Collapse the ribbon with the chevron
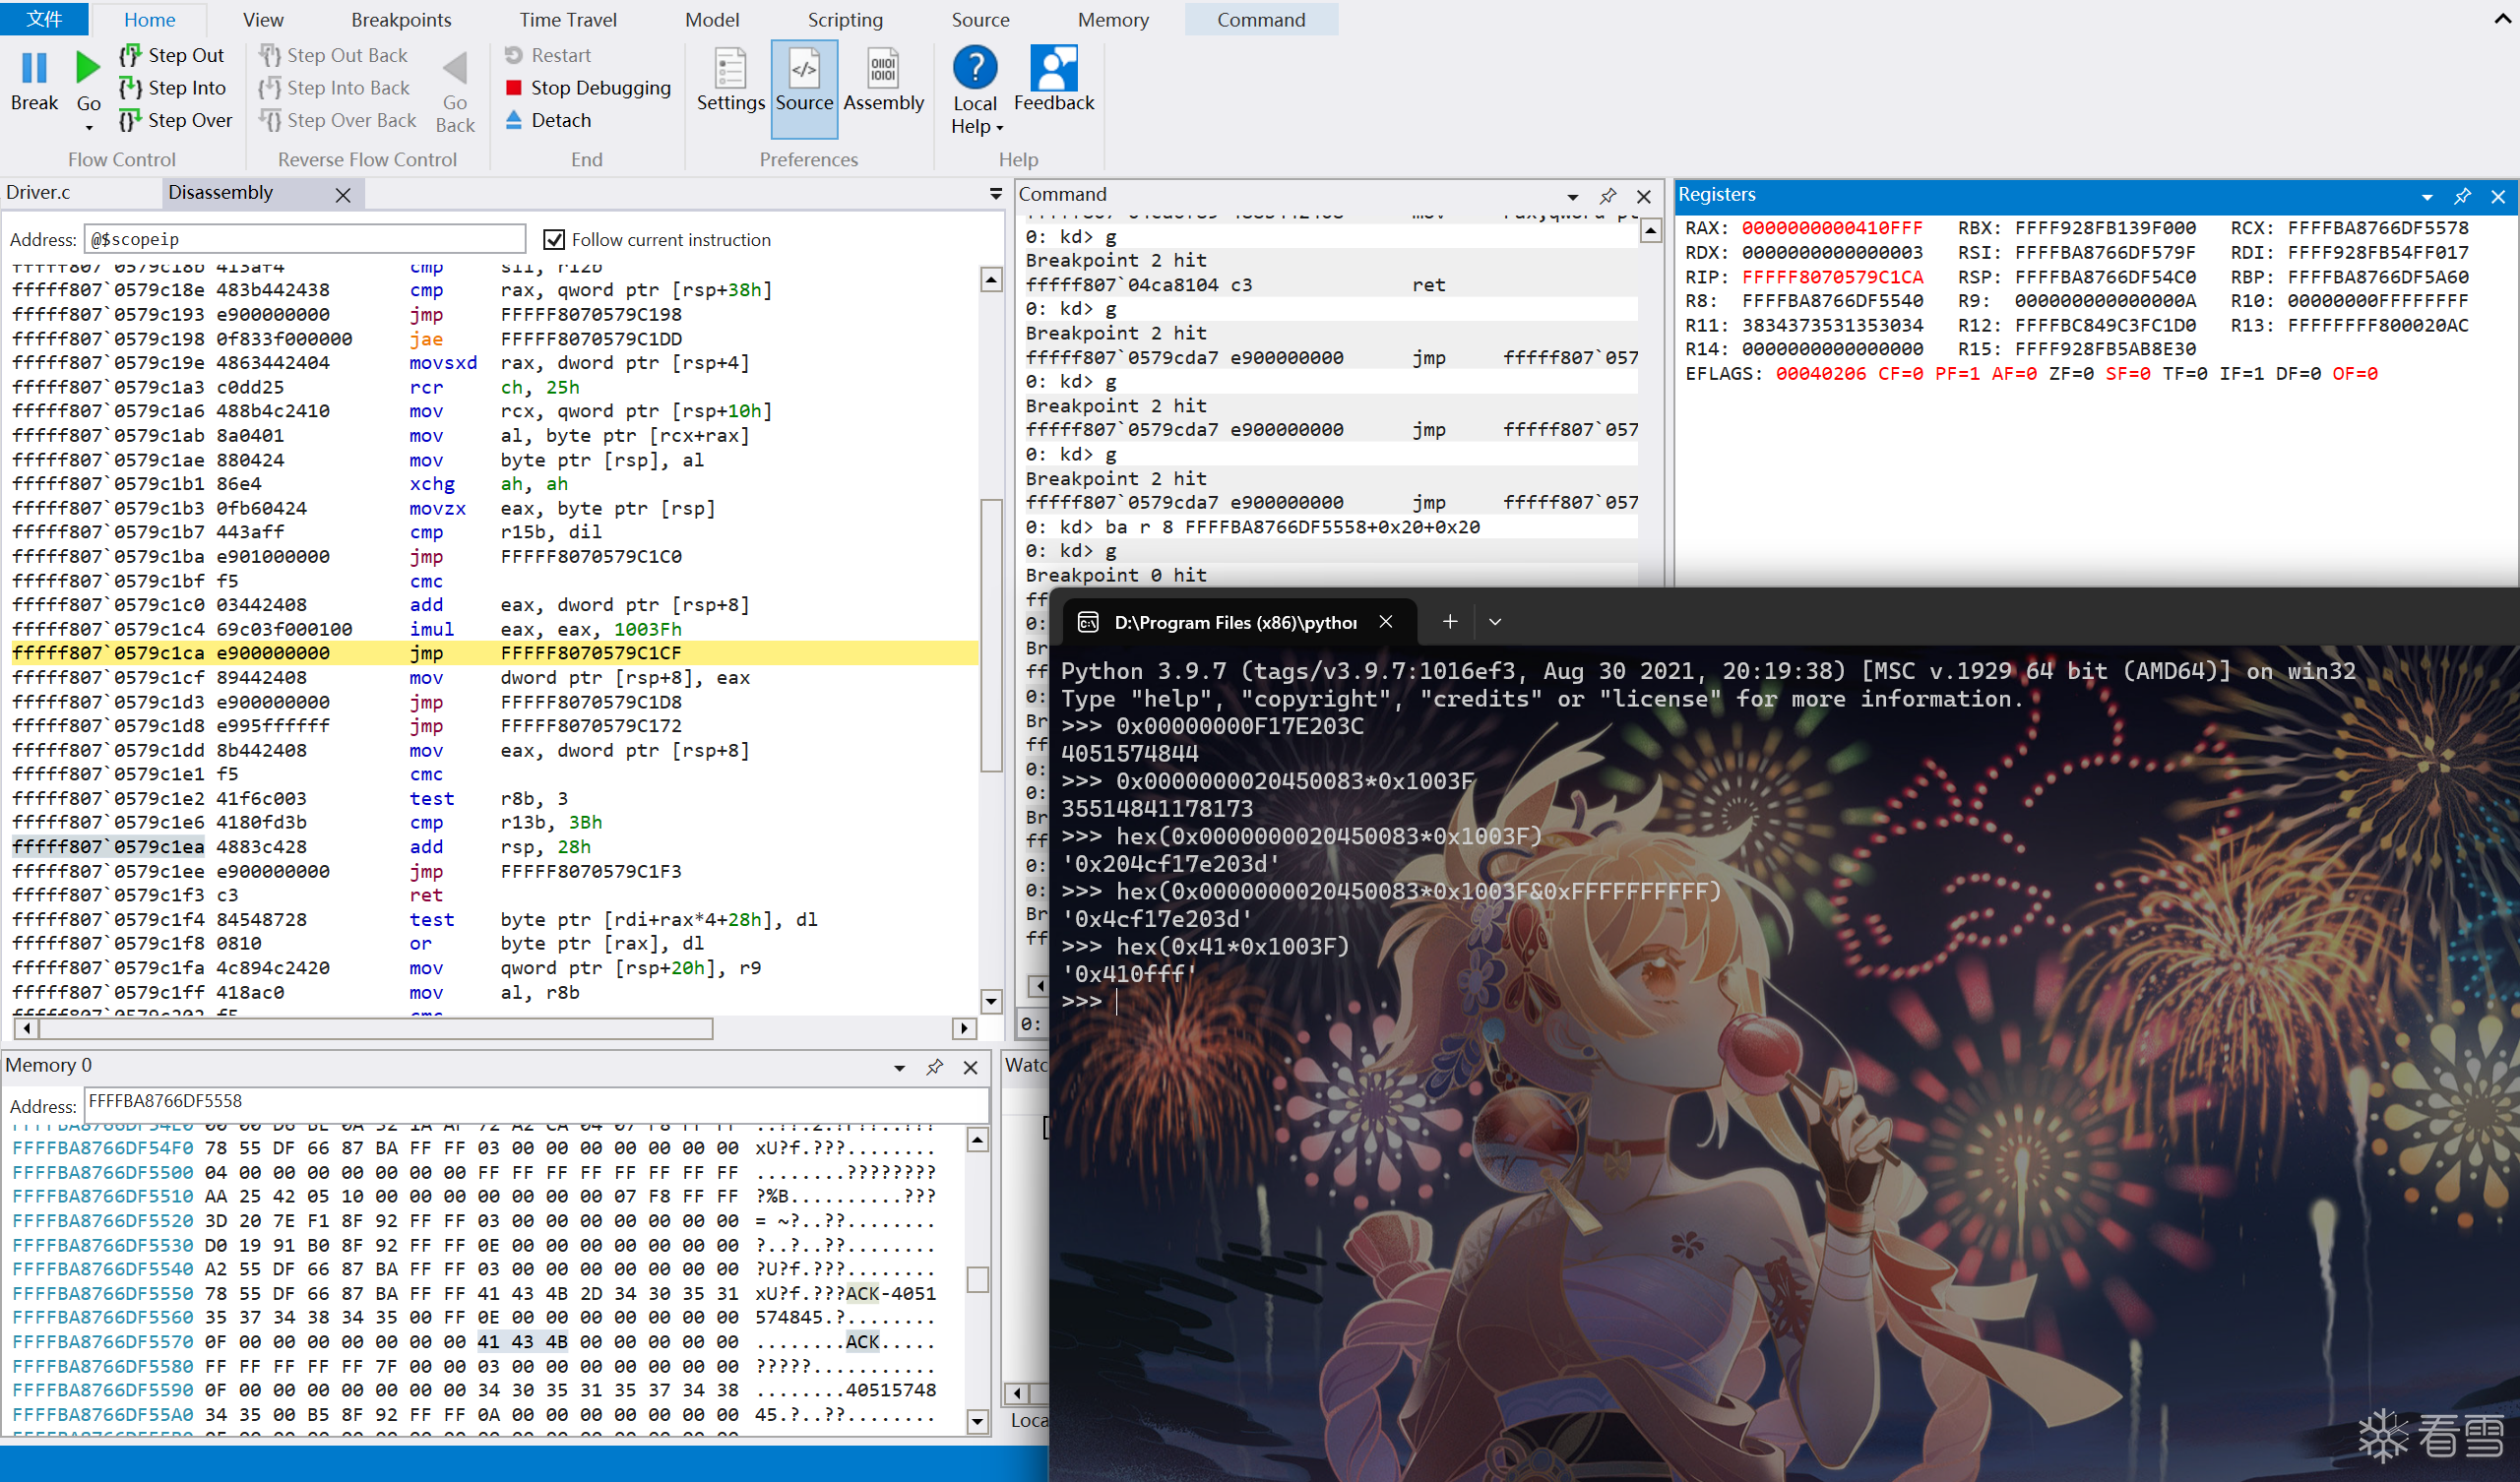This screenshot has height=1482, width=2520. pyautogui.click(x=2502, y=18)
